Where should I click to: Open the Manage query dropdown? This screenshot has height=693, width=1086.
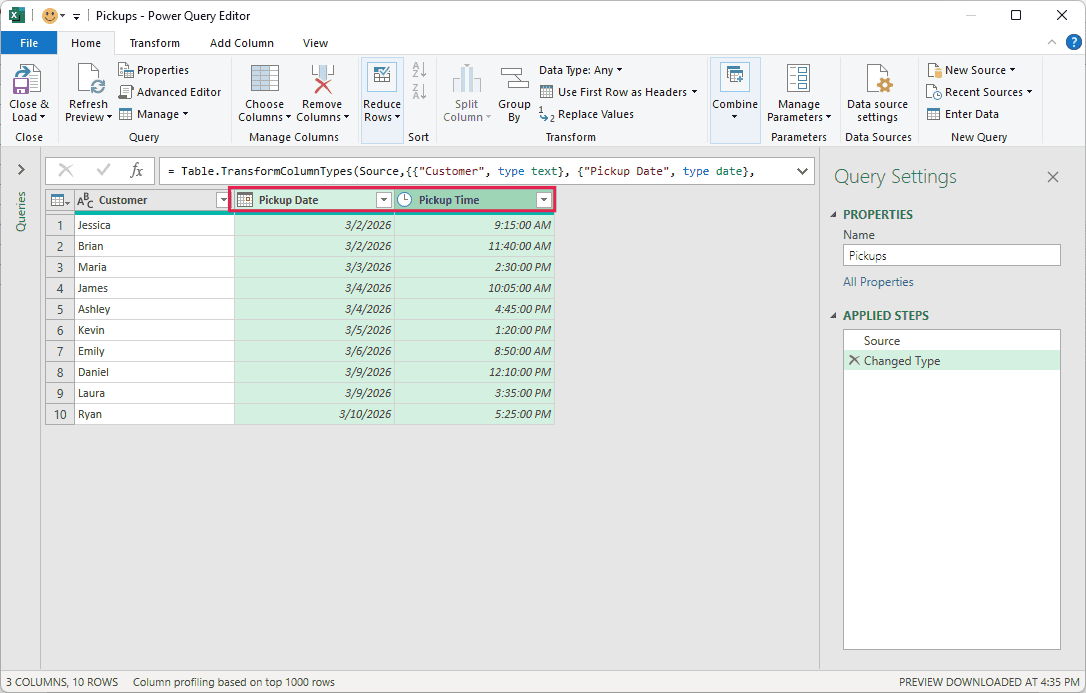pos(154,114)
